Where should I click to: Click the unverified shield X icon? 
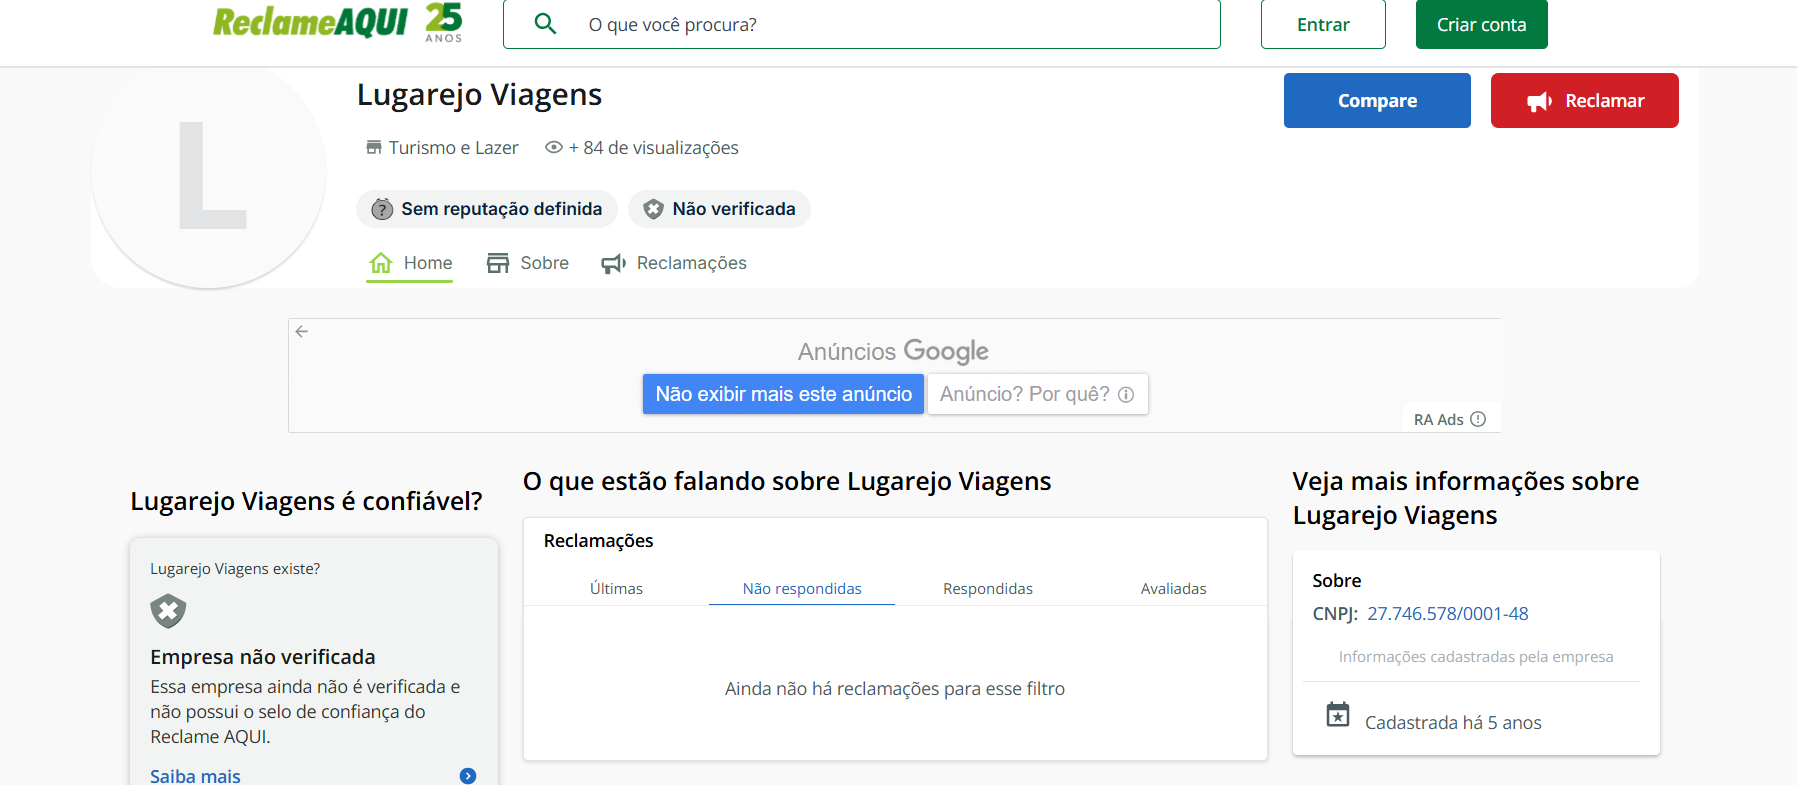168,611
